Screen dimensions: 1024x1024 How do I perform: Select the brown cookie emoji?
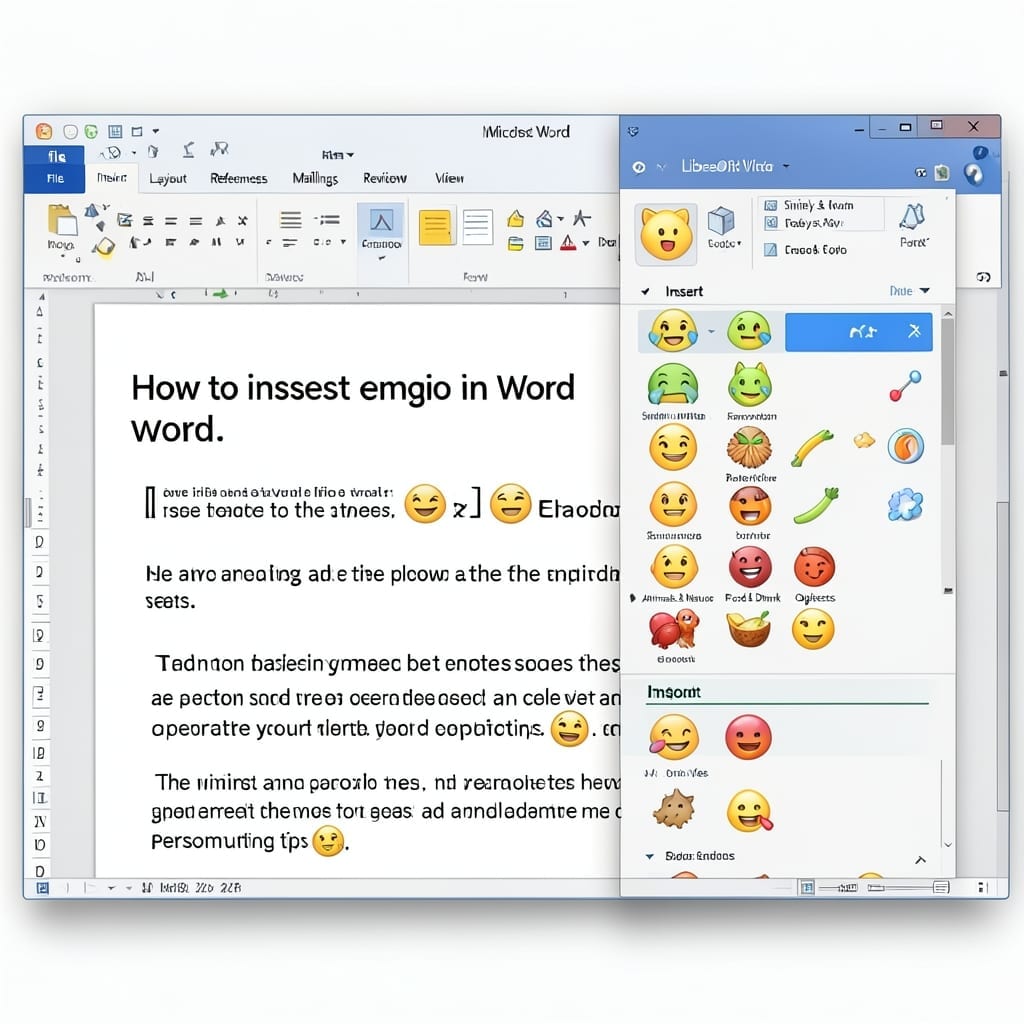674,808
